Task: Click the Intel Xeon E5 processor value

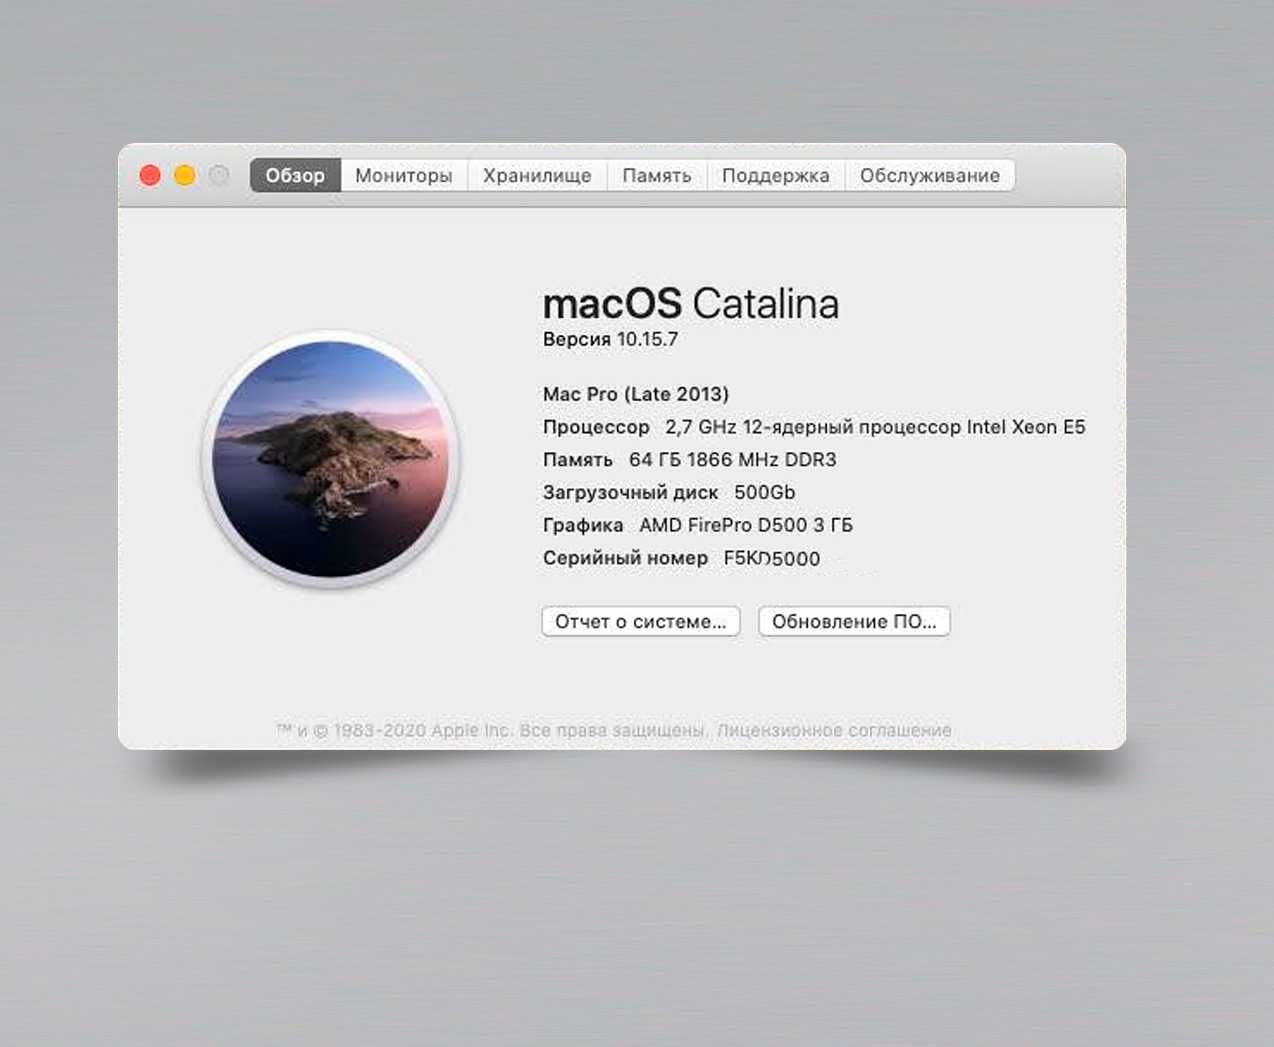Action: pyautogui.click(x=875, y=427)
